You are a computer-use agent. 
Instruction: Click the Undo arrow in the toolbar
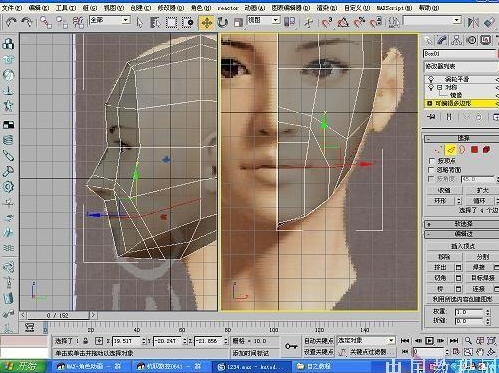[11, 22]
